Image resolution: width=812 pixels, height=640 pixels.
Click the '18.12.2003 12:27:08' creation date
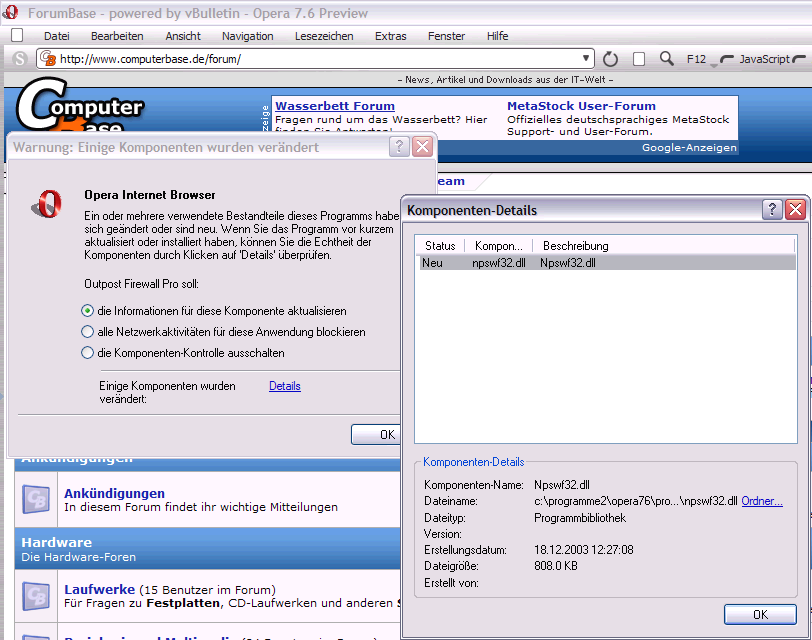tap(584, 549)
